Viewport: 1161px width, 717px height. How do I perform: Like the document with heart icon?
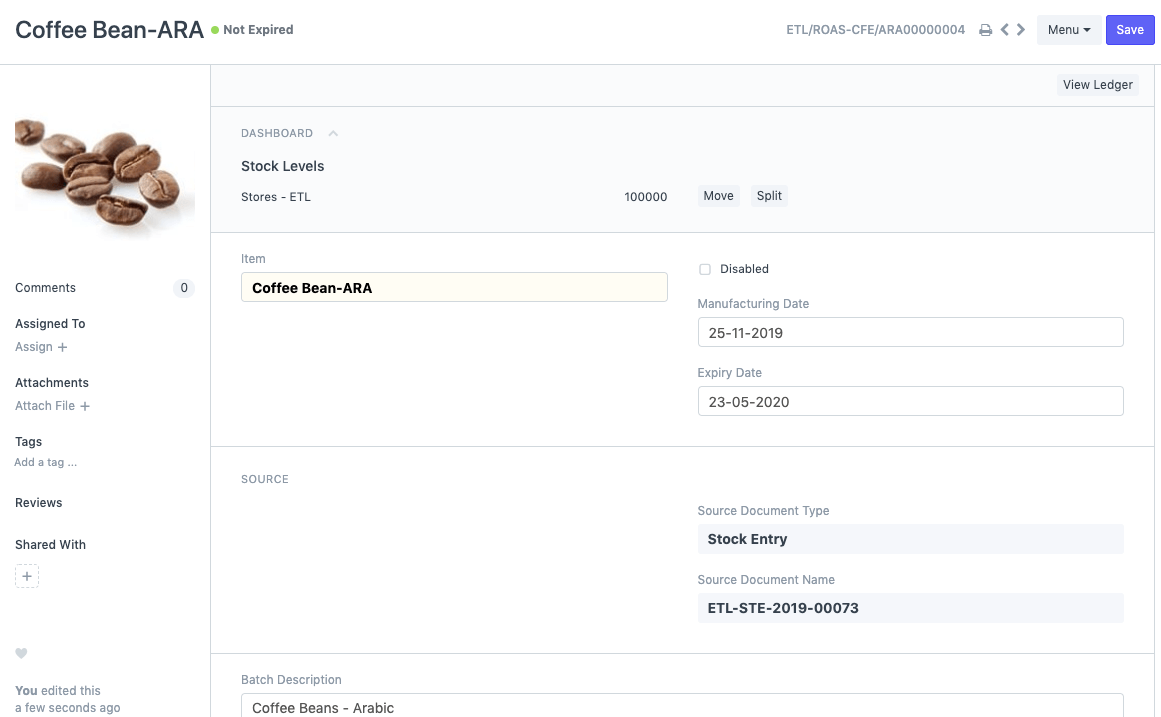point(21,653)
